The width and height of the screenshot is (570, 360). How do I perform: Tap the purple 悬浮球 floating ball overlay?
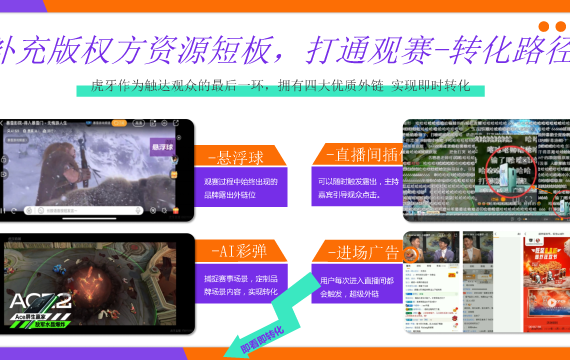162,147
